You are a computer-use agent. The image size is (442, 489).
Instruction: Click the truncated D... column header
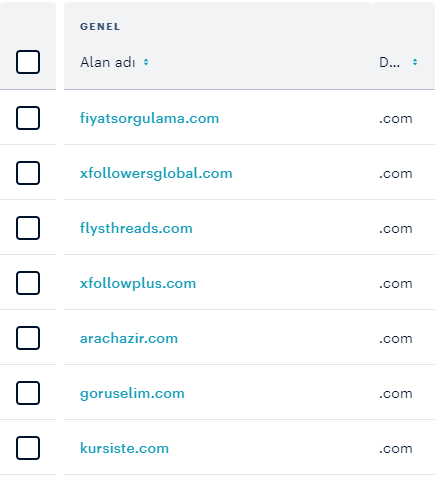click(x=389, y=62)
